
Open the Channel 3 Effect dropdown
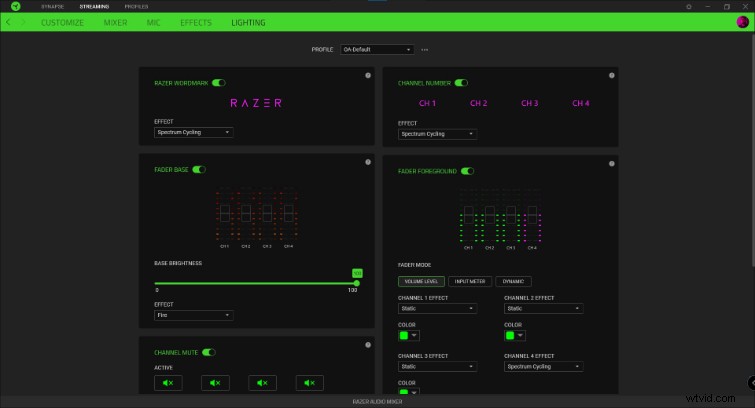[437, 367]
